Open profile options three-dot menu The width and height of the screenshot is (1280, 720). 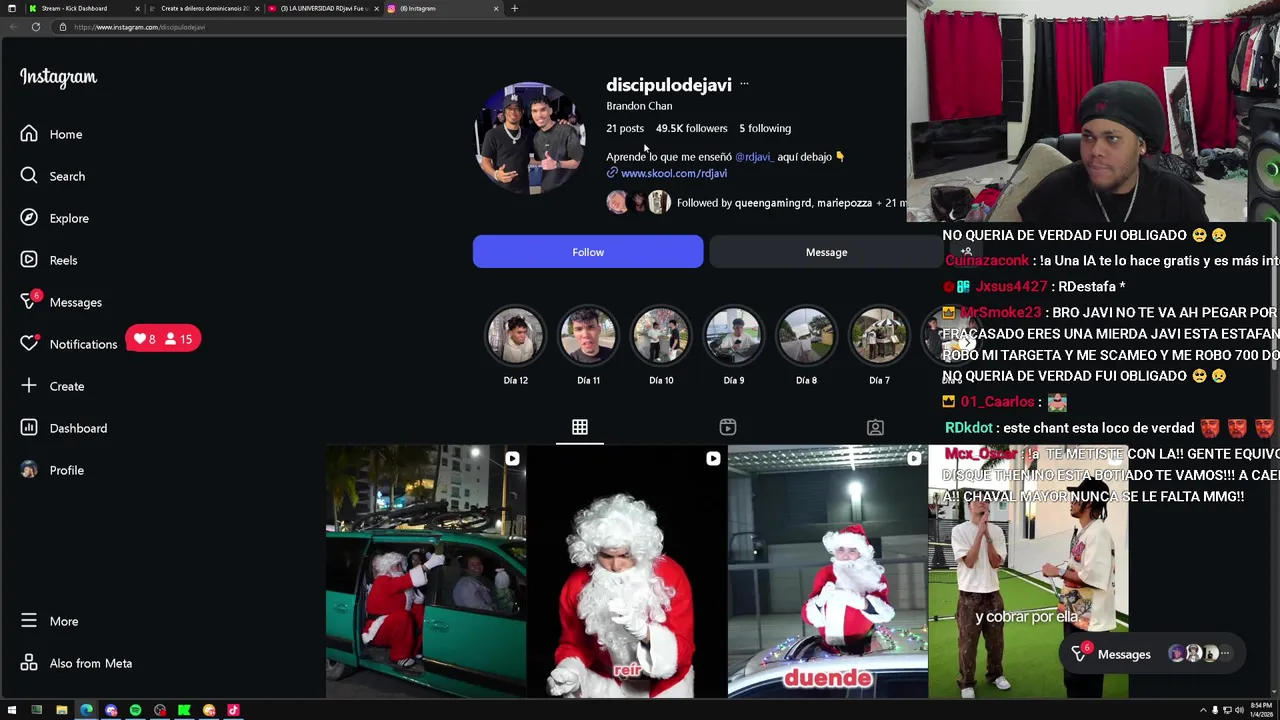[x=744, y=84]
